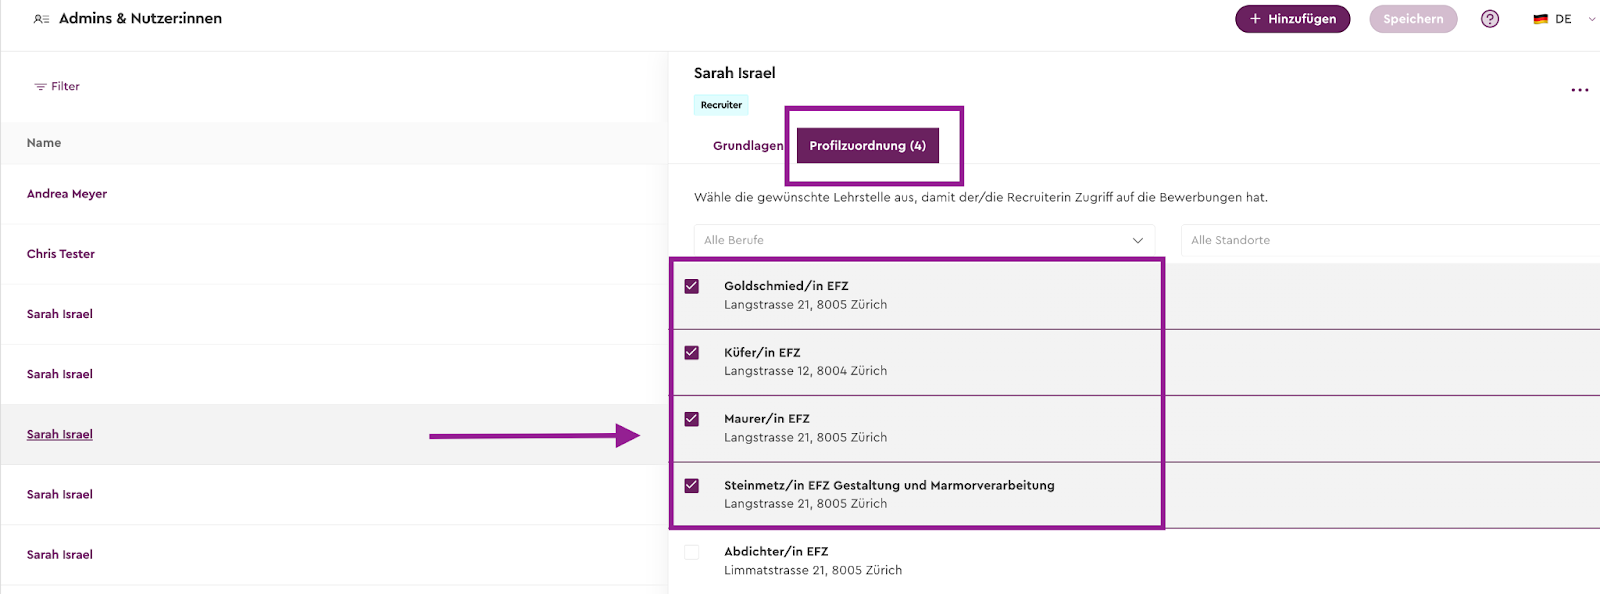This screenshot has height=594, width=1600.
Task: Open the three-dot more options menu
Action: coord(1579,90)
